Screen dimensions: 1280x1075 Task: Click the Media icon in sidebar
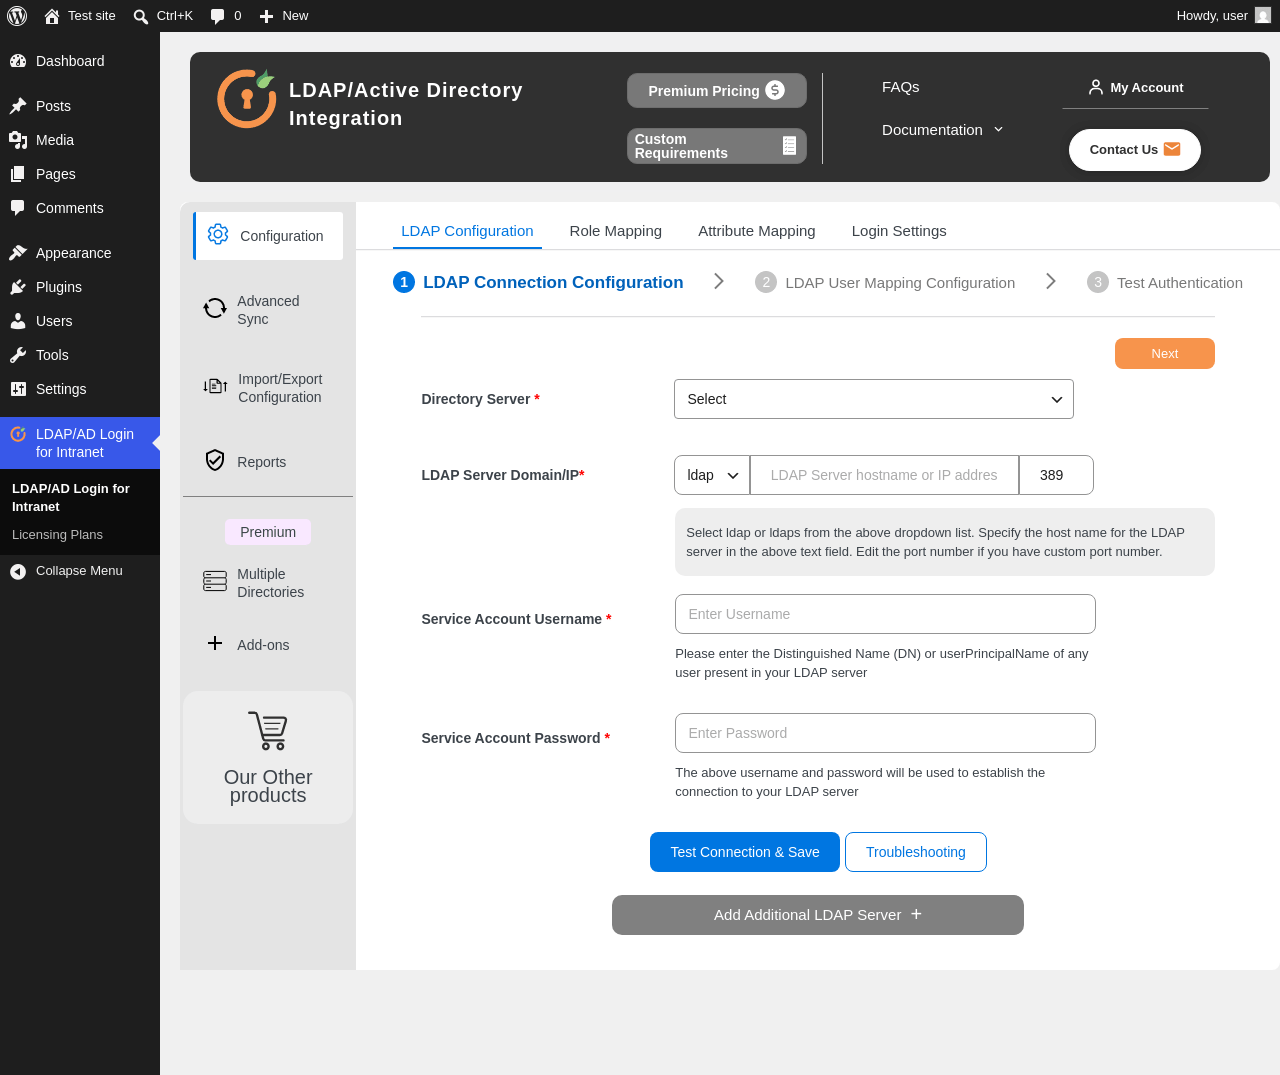click(x=18, y=140)
